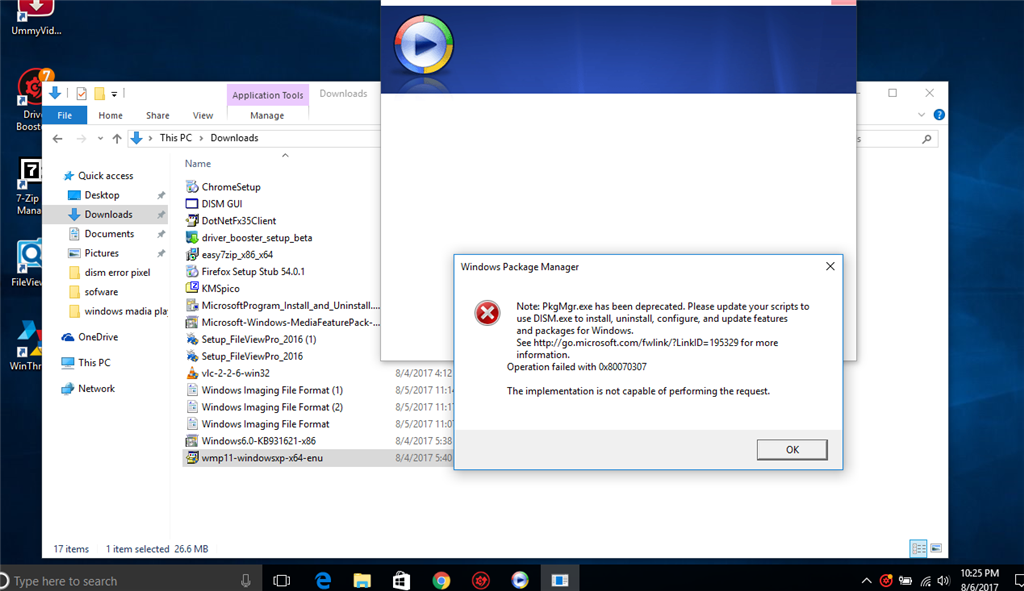Select Network in the navigation pane
The image size is (1024, 591).
96,389
